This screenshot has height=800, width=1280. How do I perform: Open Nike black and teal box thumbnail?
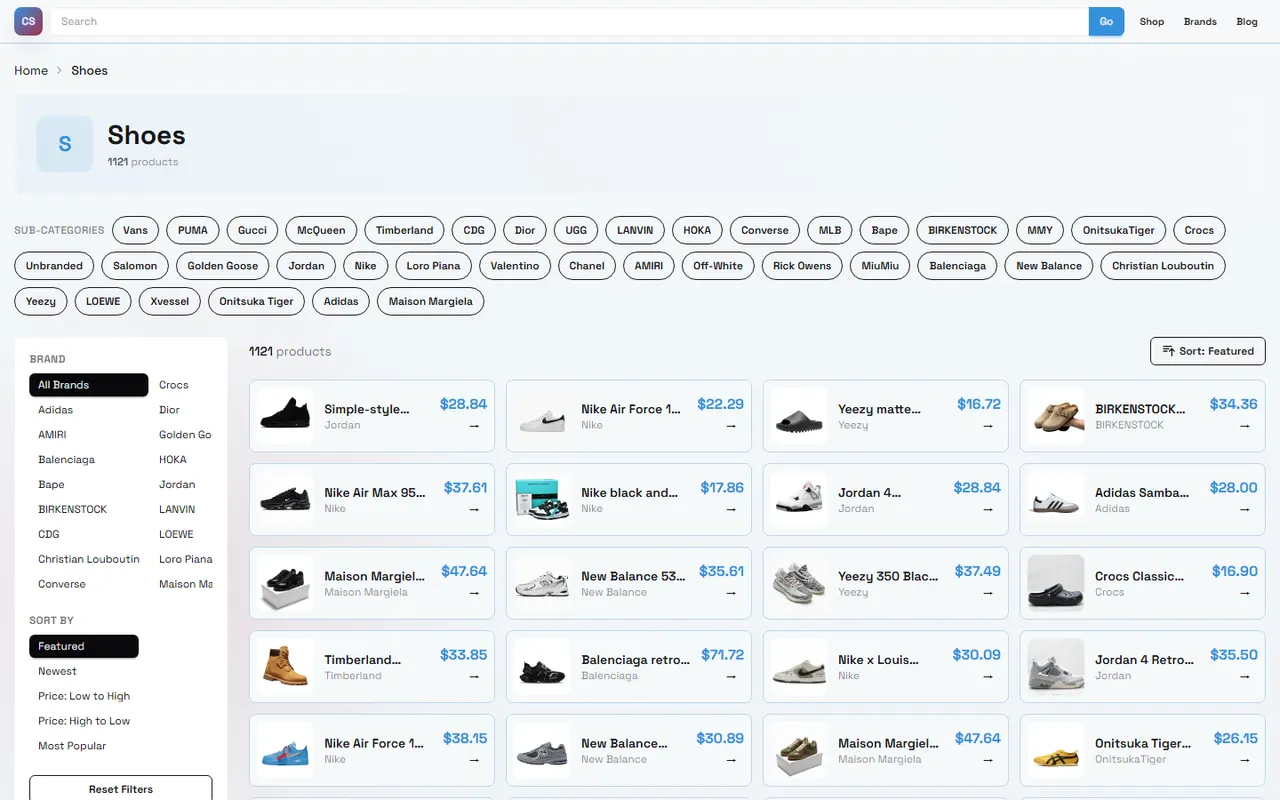(542, 499)
